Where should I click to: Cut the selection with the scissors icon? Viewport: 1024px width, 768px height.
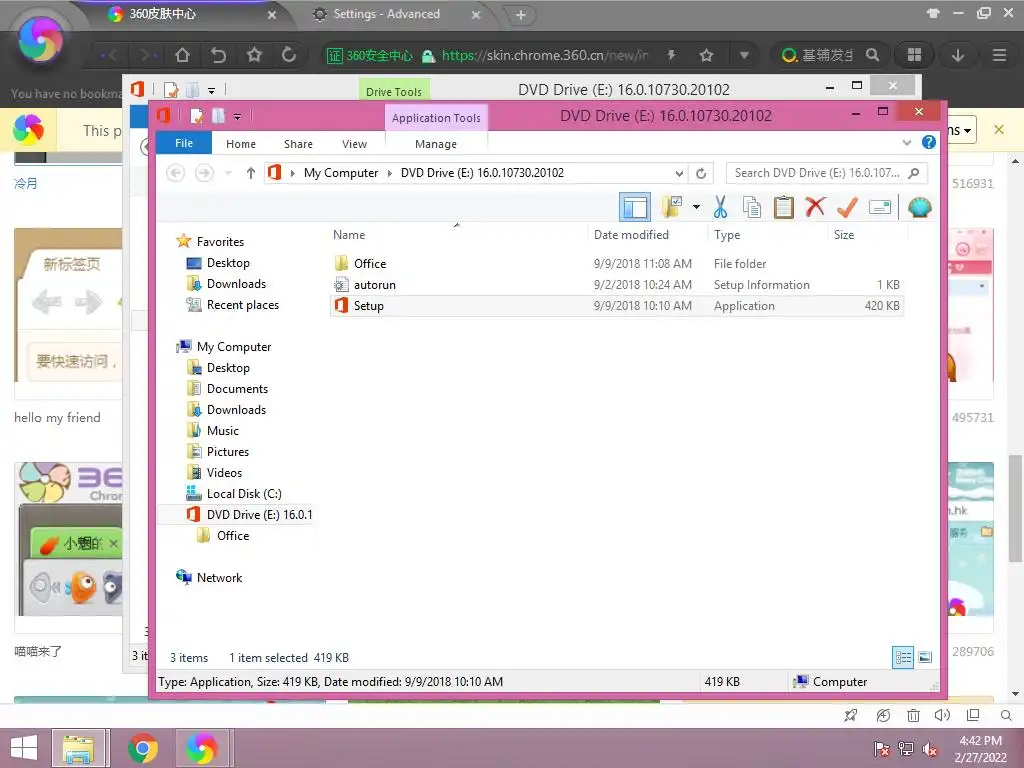(x=720, y=208)
